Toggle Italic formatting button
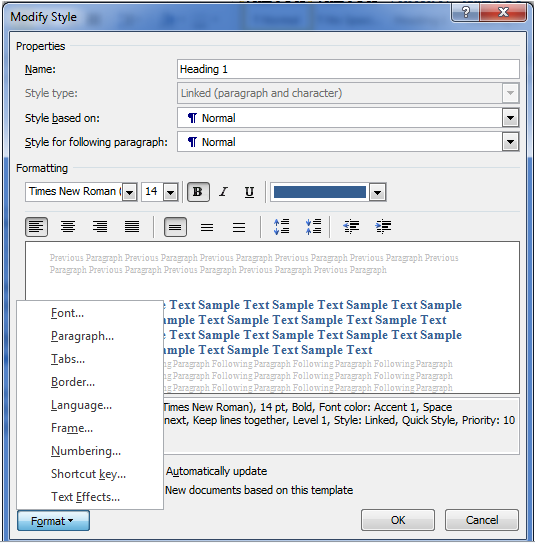The height and width of the screenshot is (543, 535). 224,192
